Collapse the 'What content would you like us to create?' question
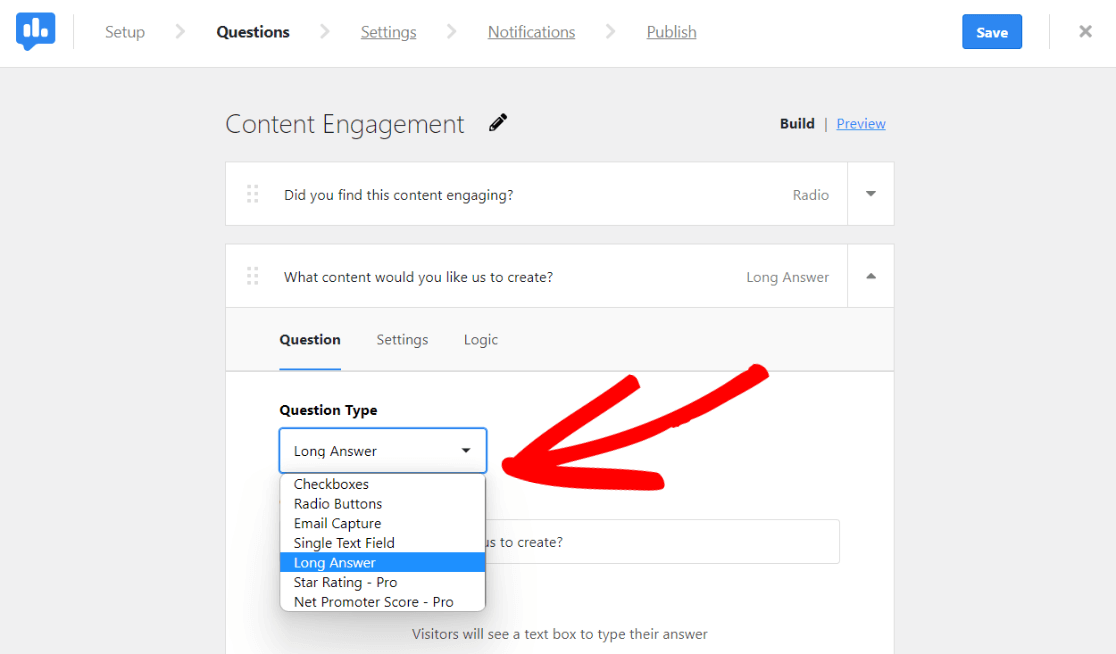1116x654 pixels. (x=870, y=276)
